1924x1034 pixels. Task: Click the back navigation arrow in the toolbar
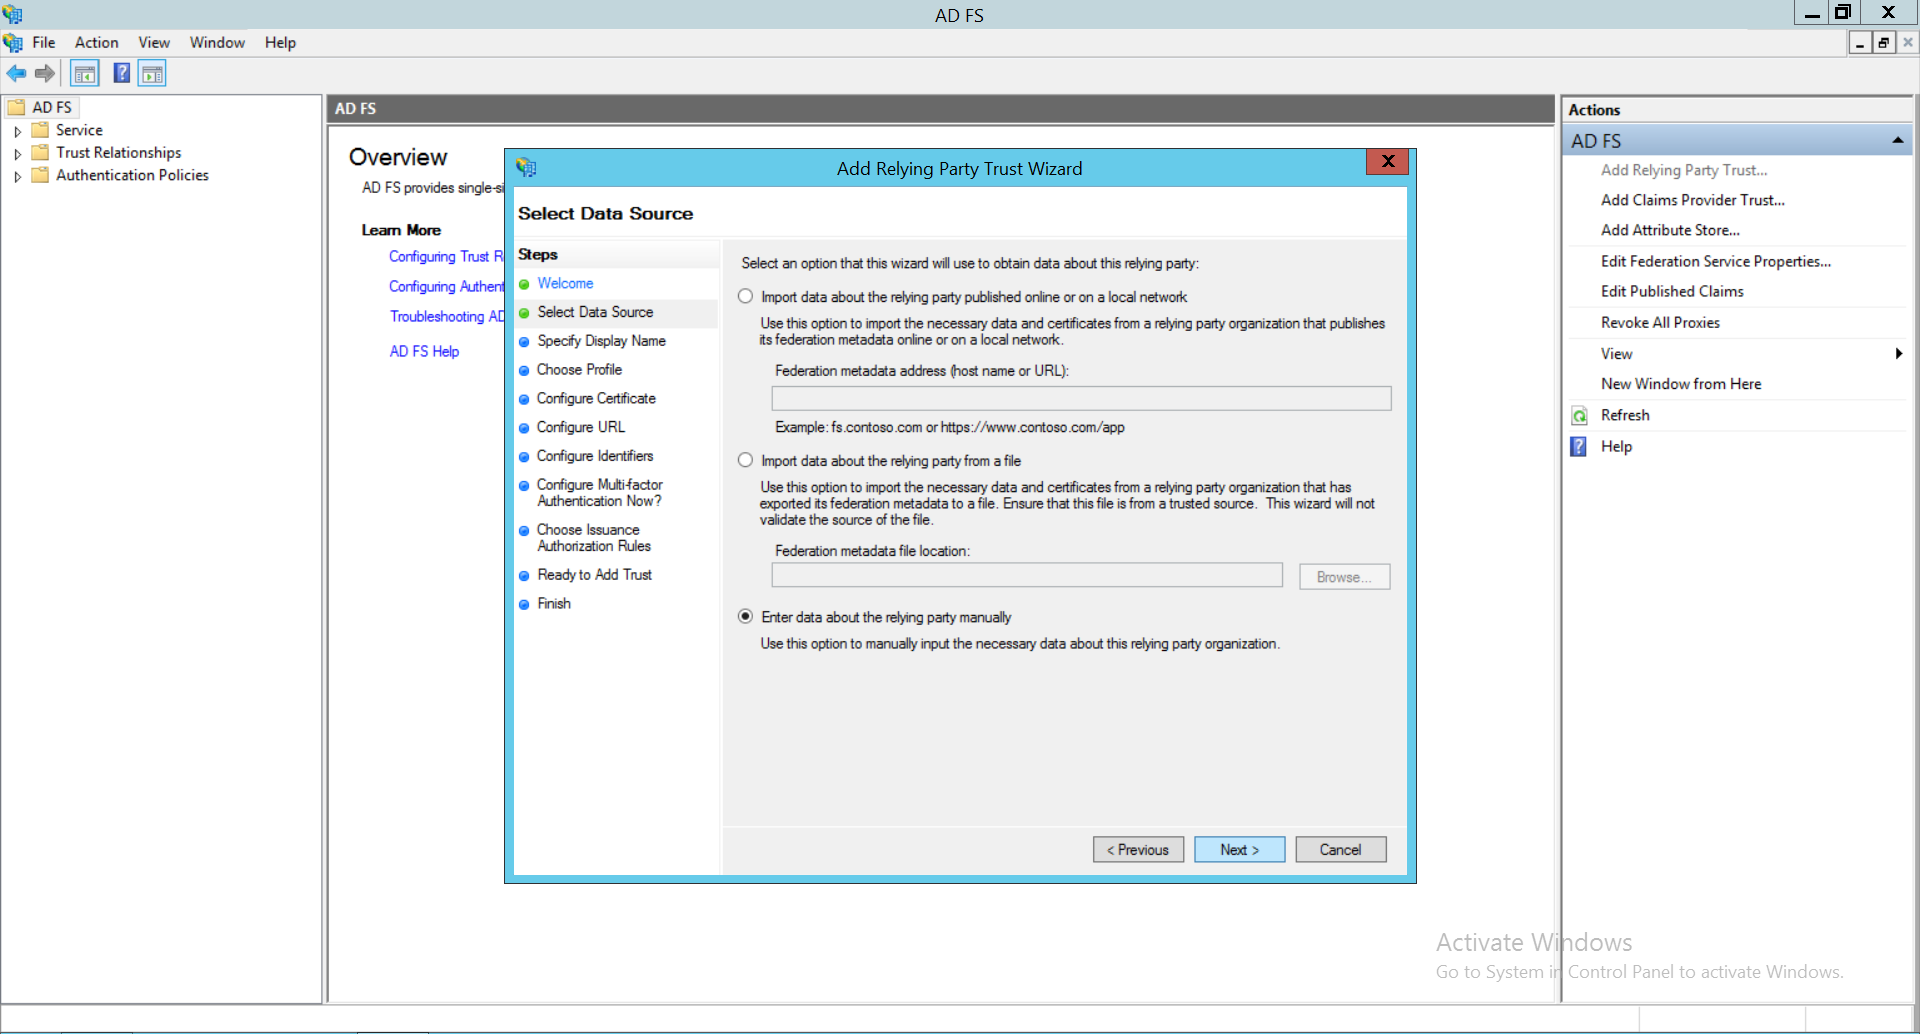tap(16, 73)
